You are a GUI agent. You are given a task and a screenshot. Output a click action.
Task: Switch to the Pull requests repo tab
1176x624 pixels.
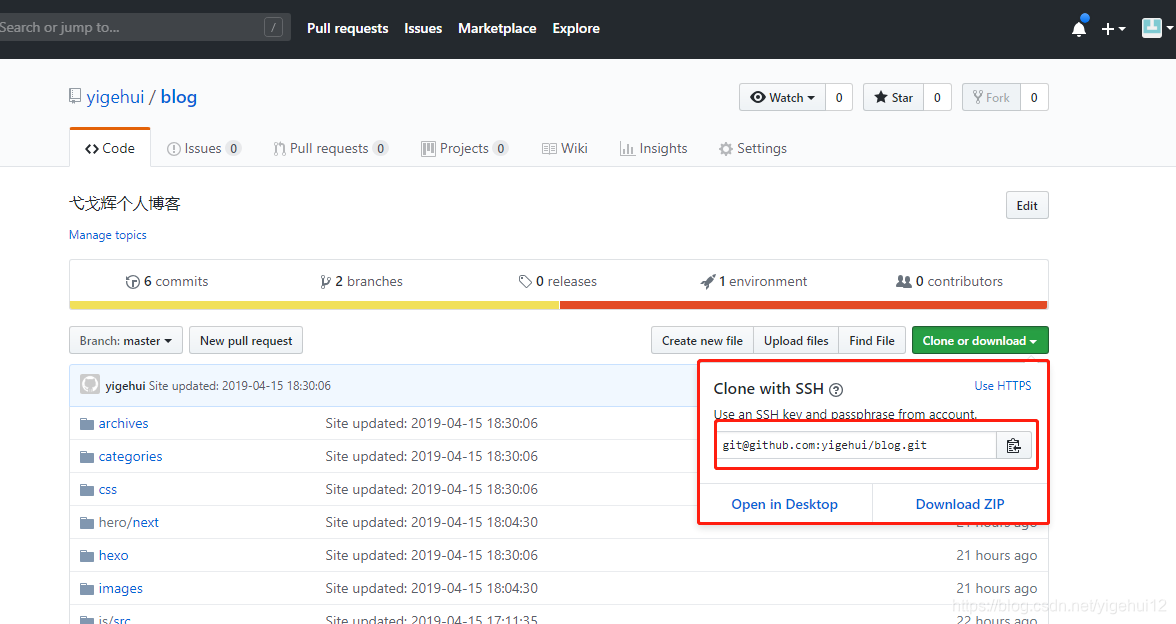[x=331, y=148]
